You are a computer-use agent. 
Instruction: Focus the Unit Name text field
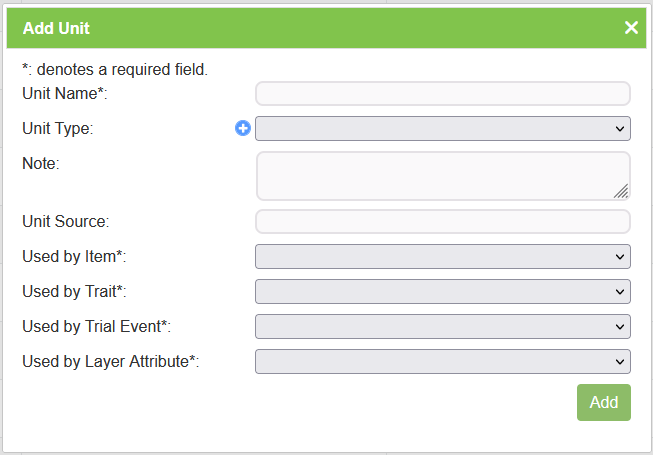tap(443, 94)
